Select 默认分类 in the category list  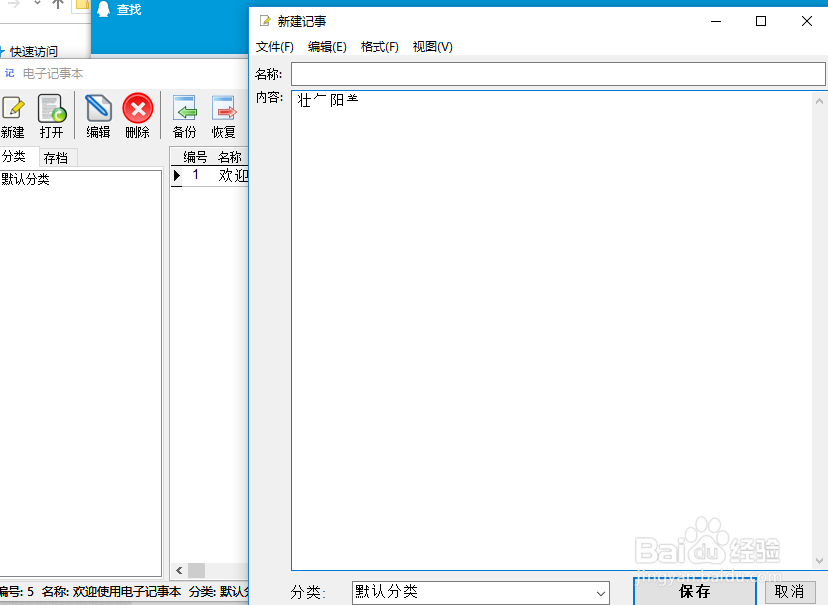tap(25, 179)
